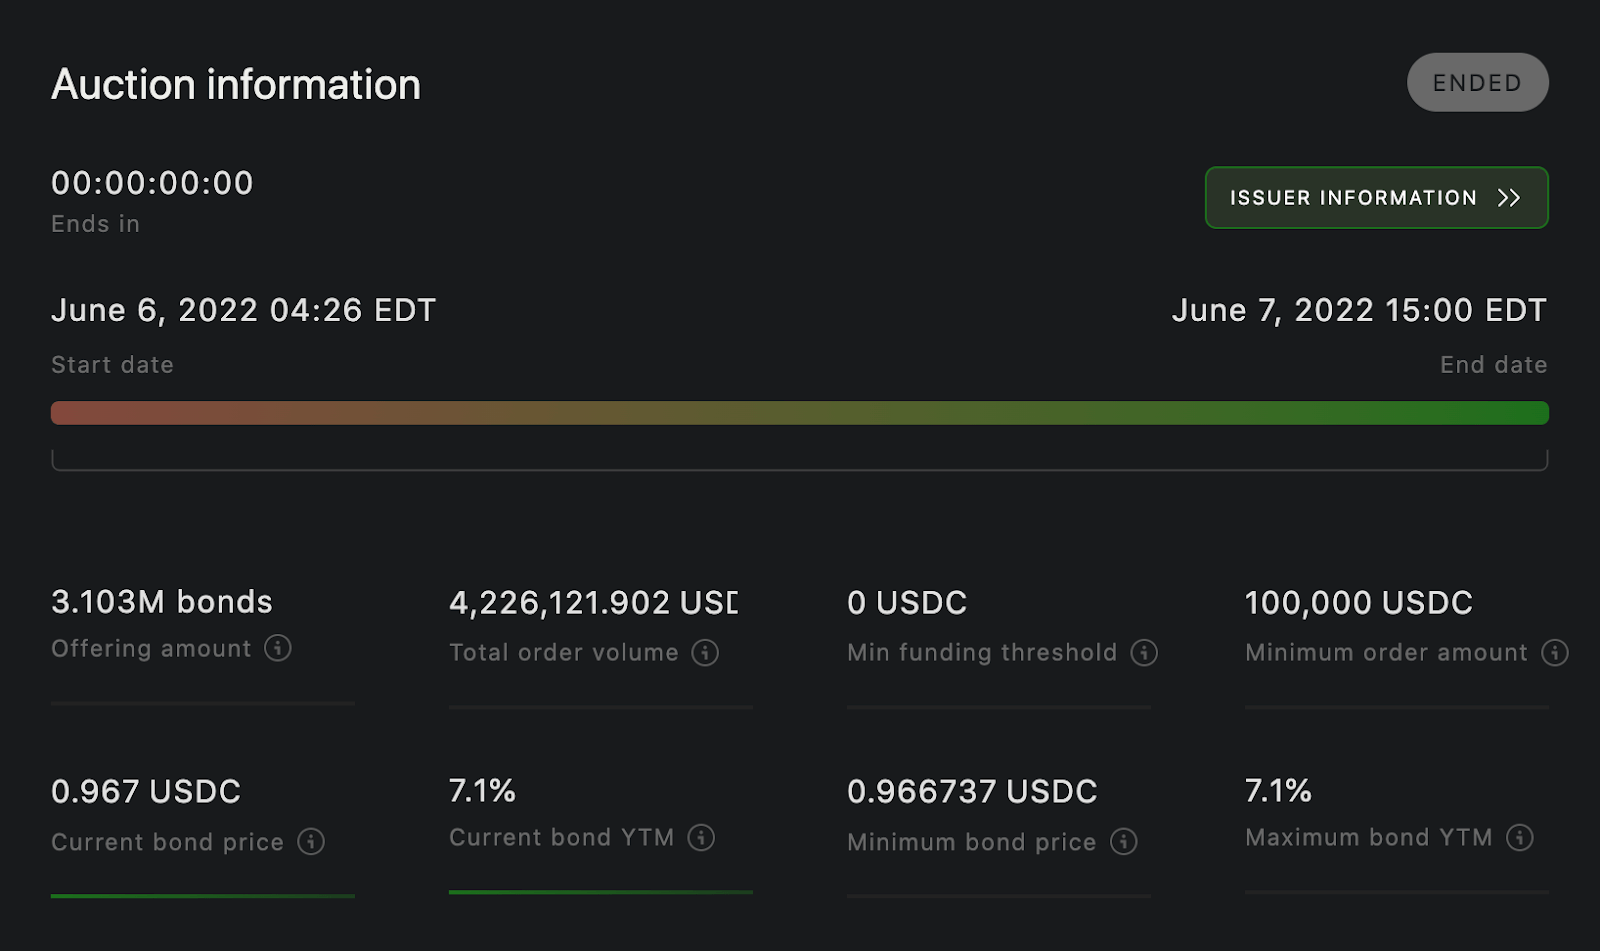Select the 00:00:00:00 countdown timer
This screenshot has width=1600, height=951.
coord(152,183)
